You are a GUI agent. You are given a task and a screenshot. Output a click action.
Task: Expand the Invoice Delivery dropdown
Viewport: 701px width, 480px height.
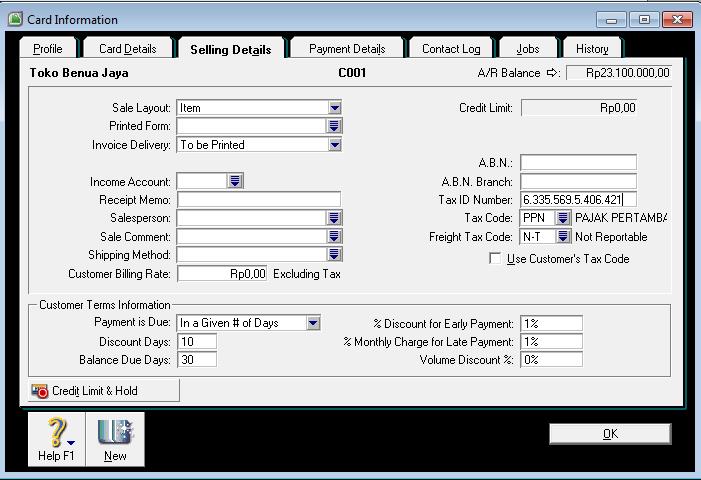coord(335,145)
